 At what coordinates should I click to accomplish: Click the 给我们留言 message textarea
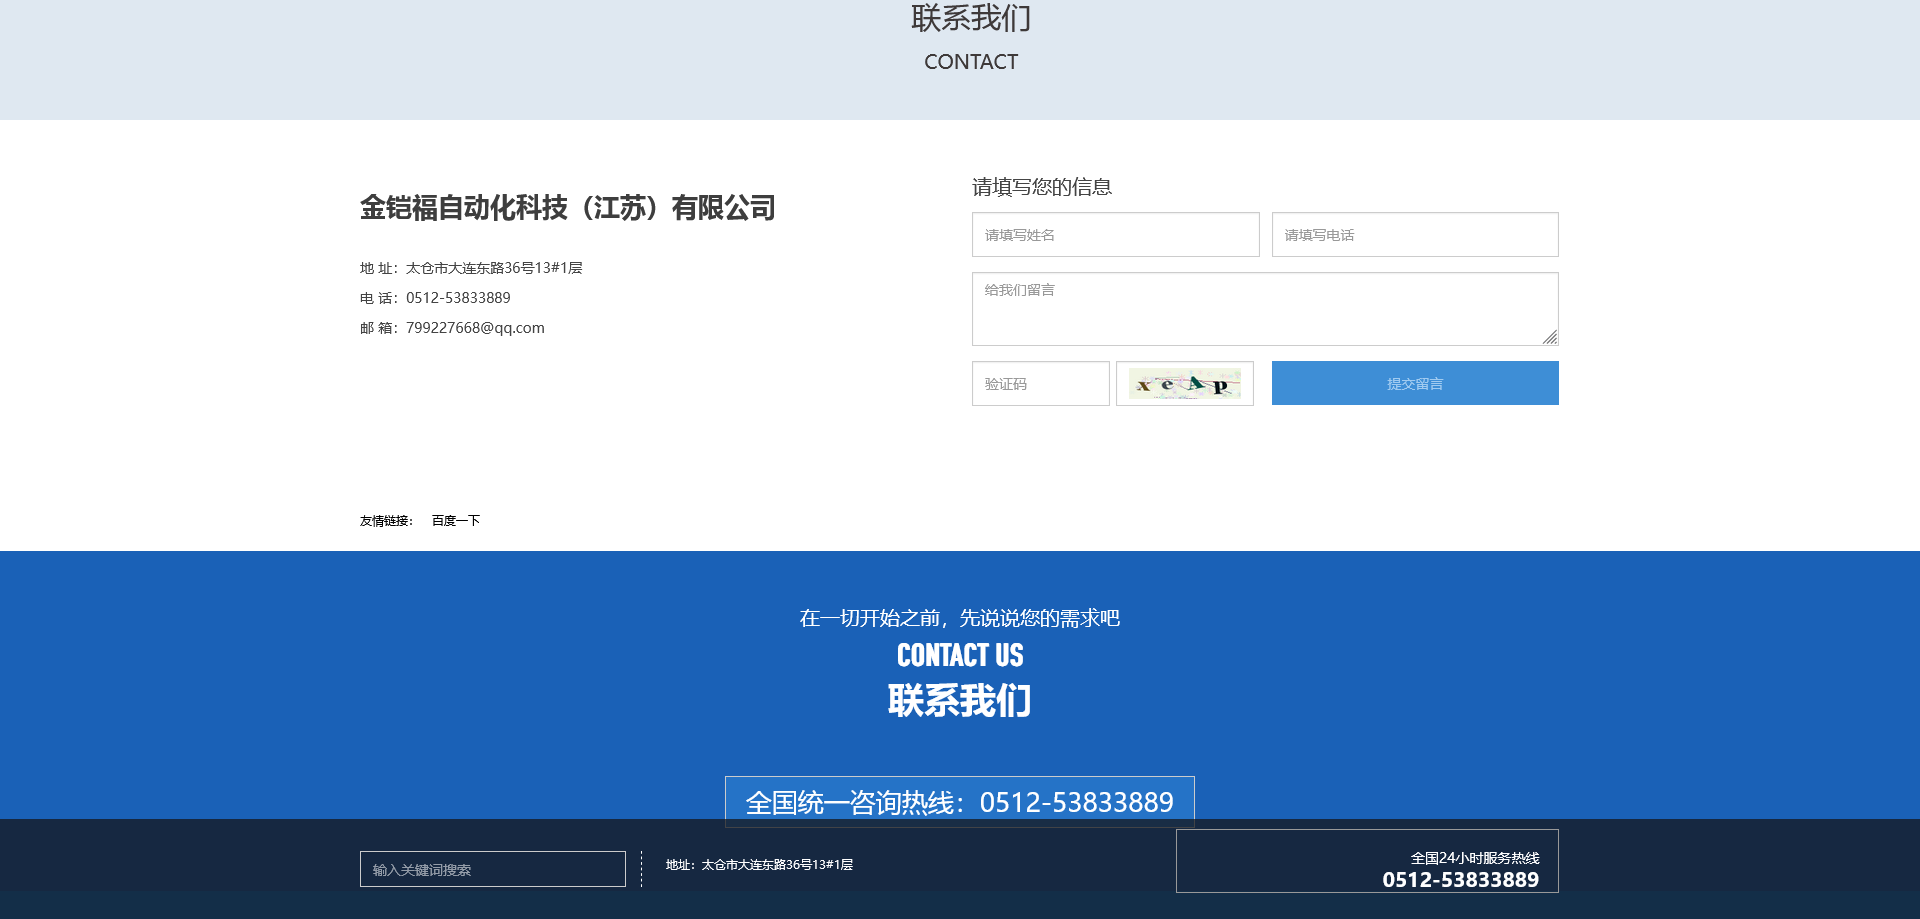tap(1264, 308)
